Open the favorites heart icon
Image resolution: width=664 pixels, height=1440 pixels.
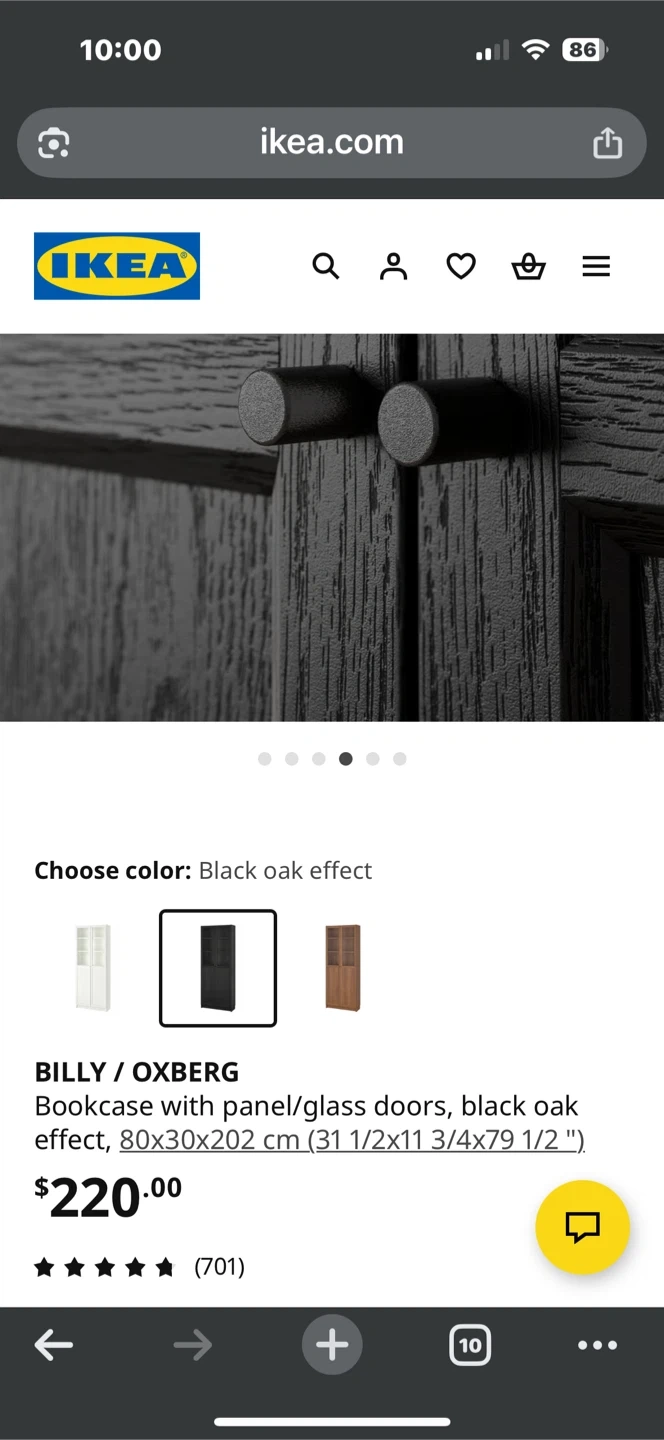coord(460,266)
